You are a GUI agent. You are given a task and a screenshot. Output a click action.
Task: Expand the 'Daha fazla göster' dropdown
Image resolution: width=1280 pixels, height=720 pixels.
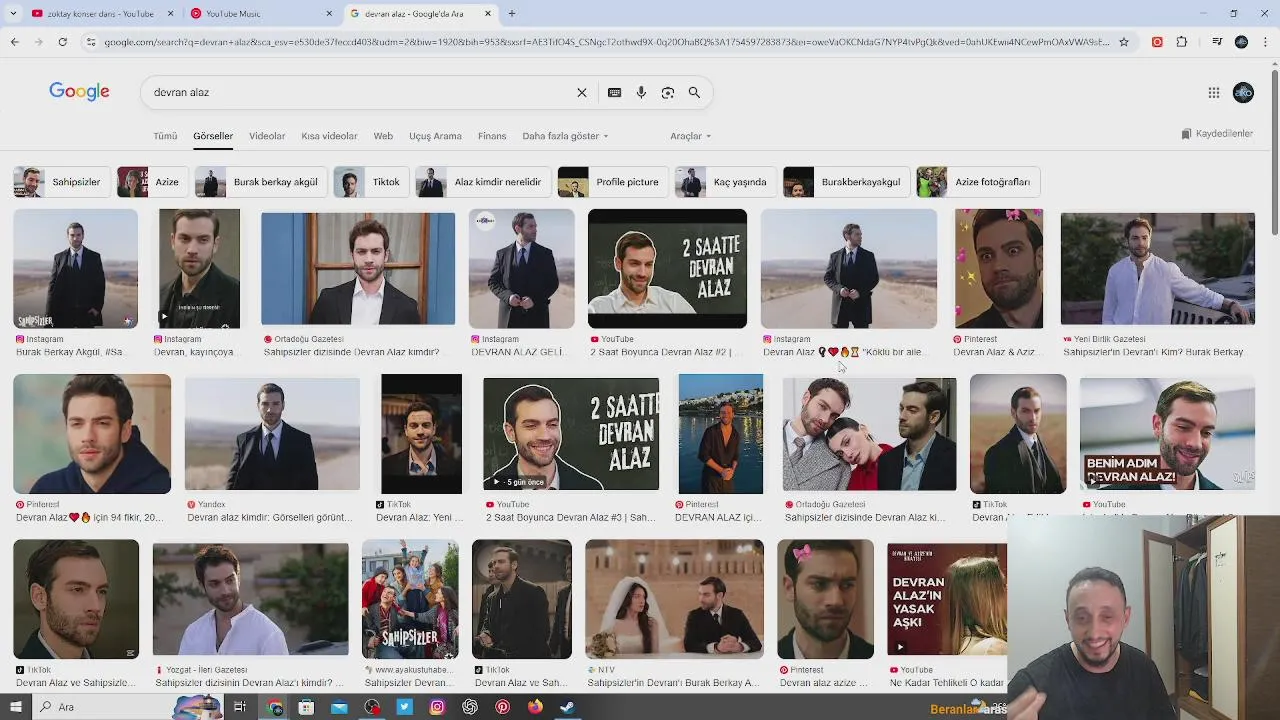coord(565,136)
